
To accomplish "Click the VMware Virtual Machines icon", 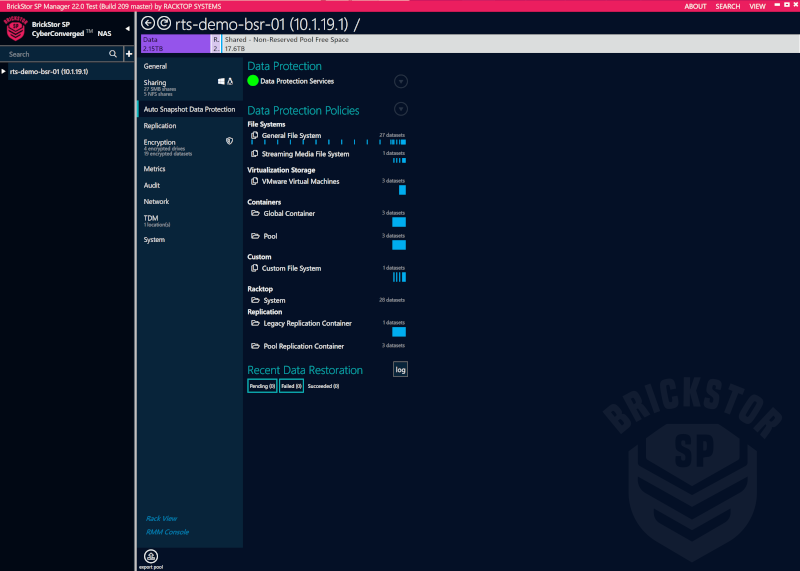I will [254, 181].
